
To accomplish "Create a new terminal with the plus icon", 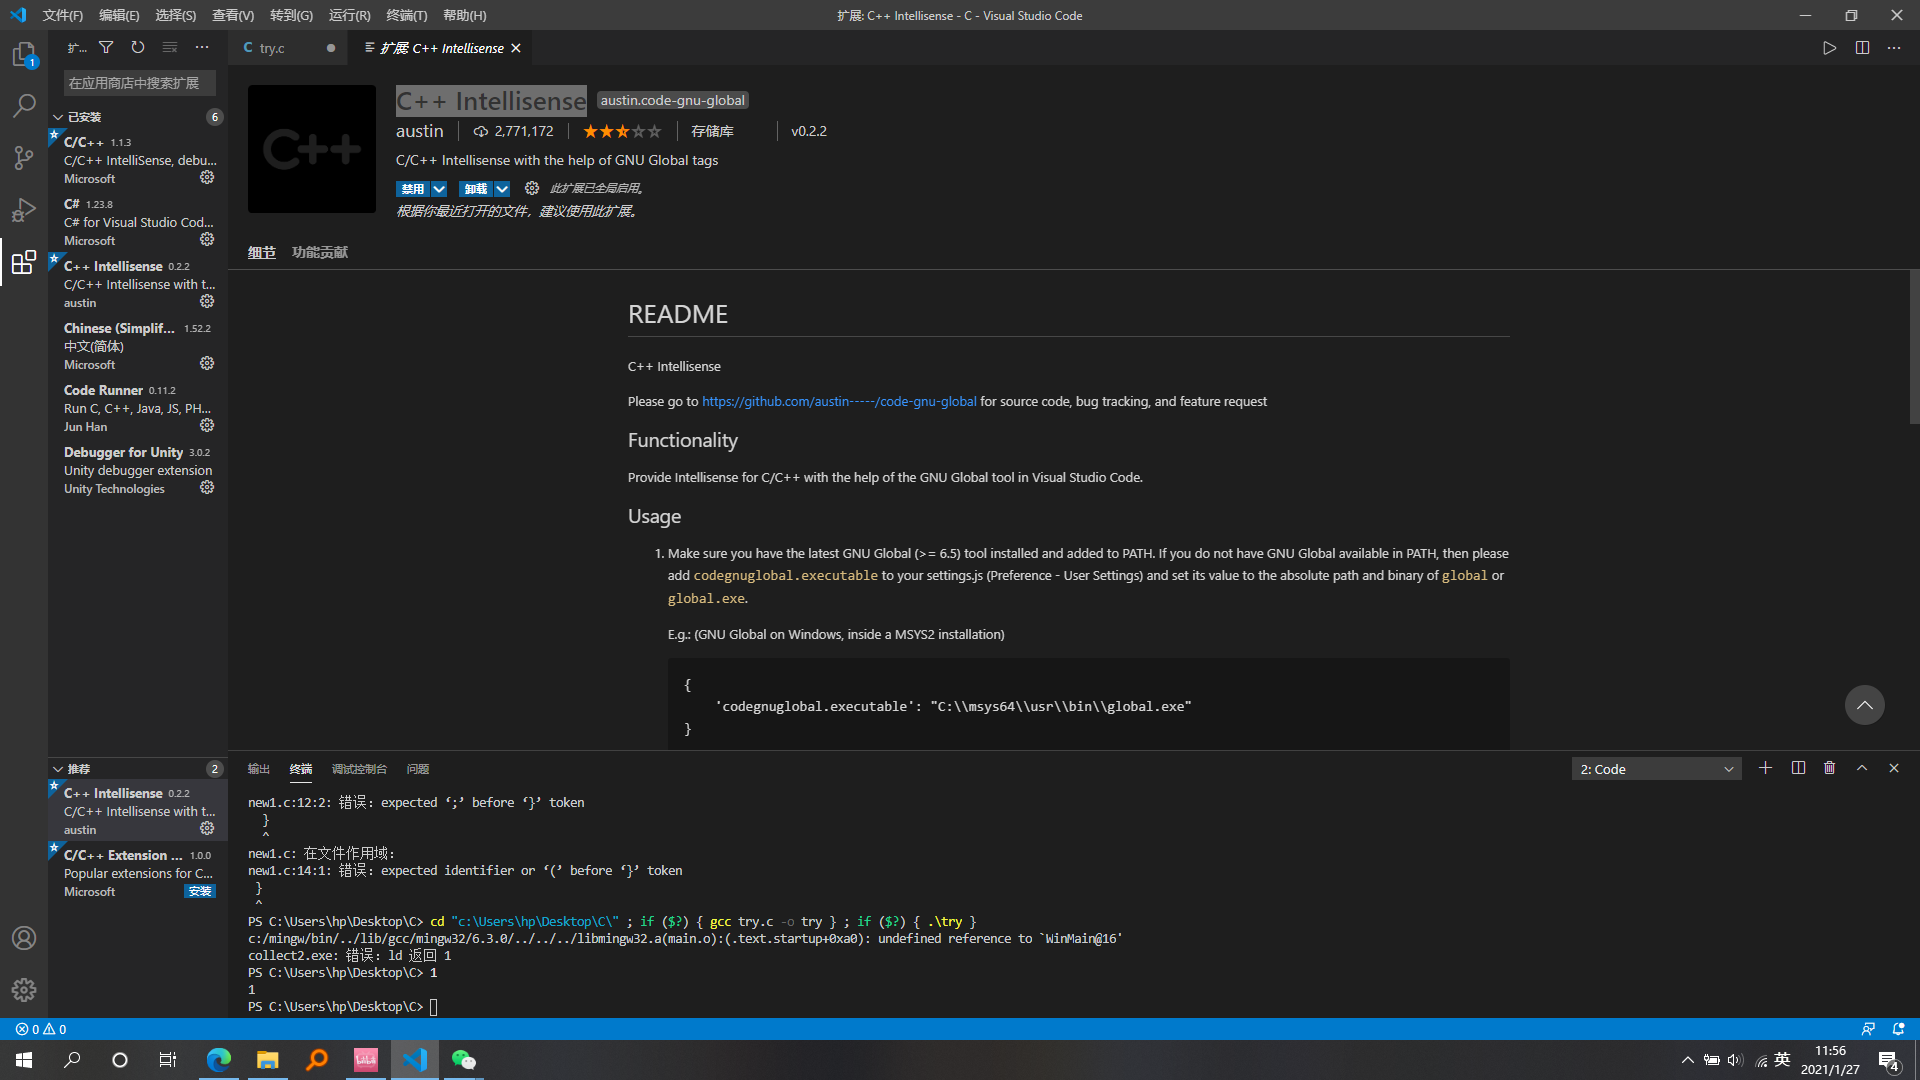I will (1766, 768).
